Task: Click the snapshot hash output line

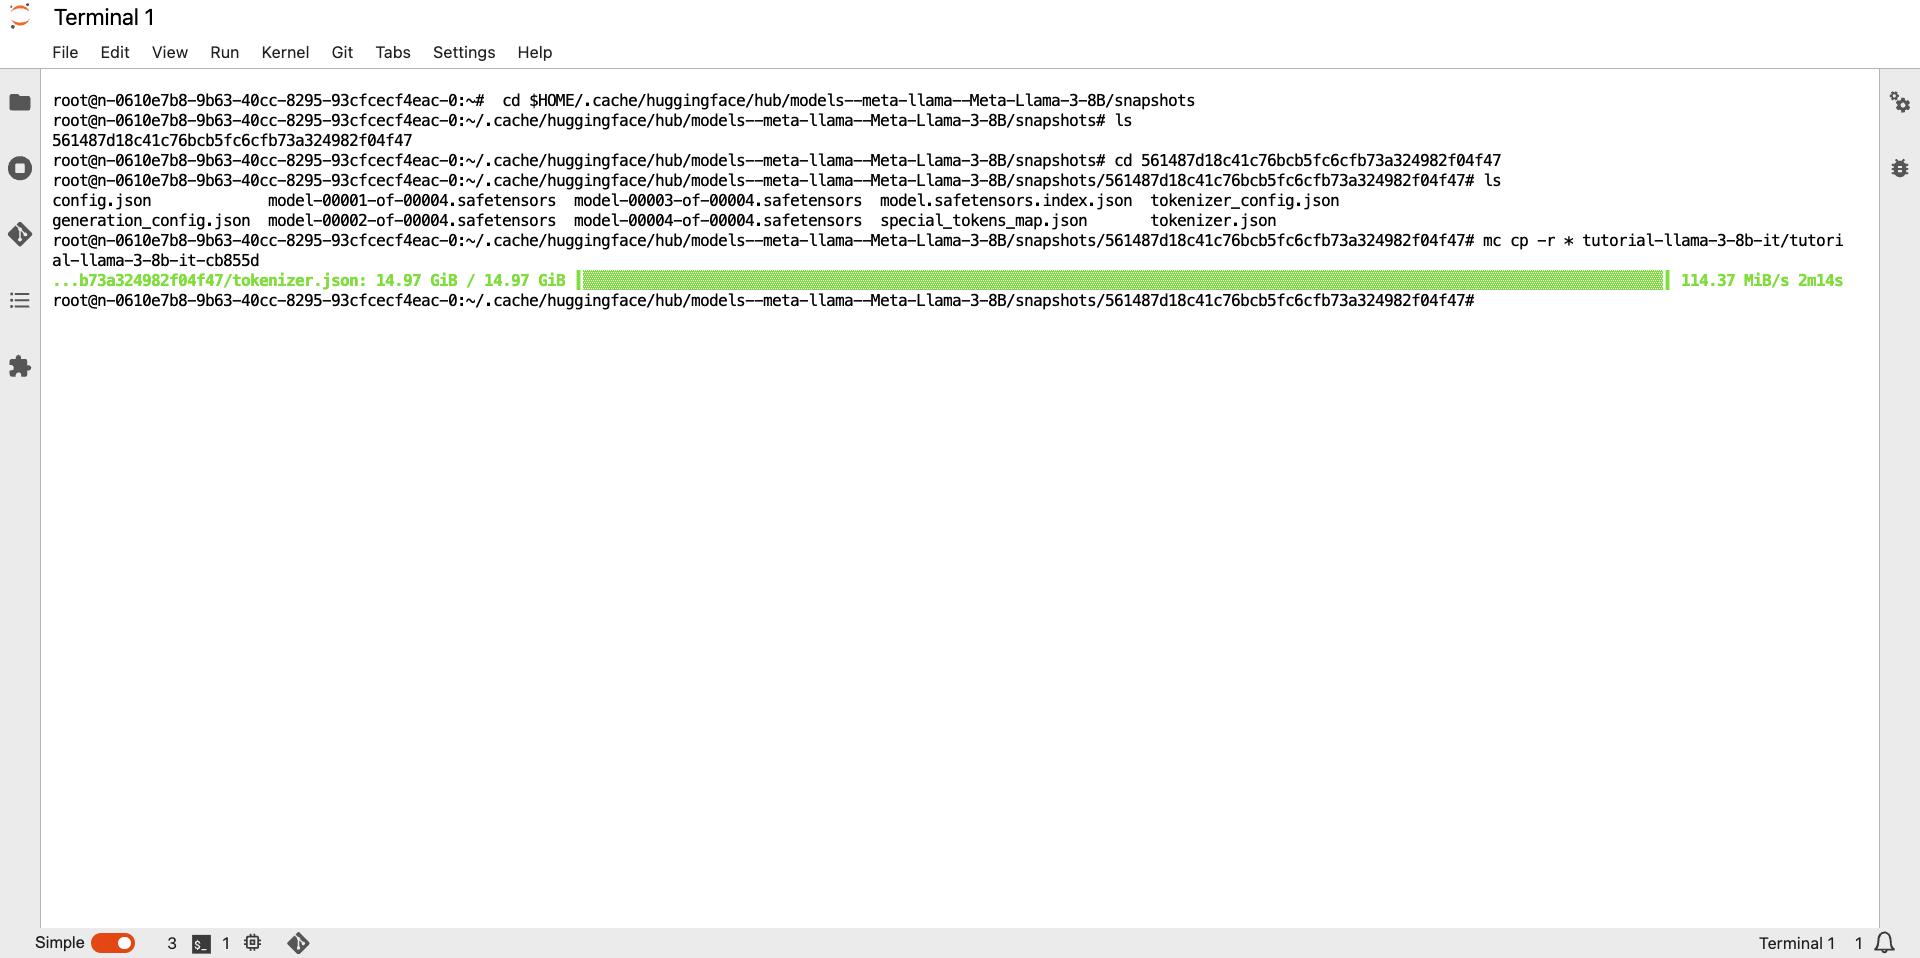Action: click(232, 140)
